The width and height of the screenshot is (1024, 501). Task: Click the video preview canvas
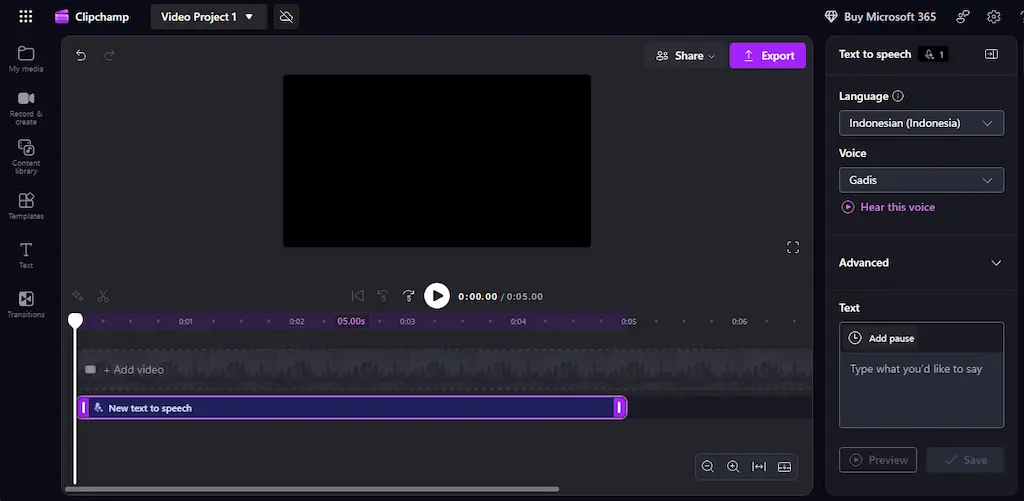point(437,161)
